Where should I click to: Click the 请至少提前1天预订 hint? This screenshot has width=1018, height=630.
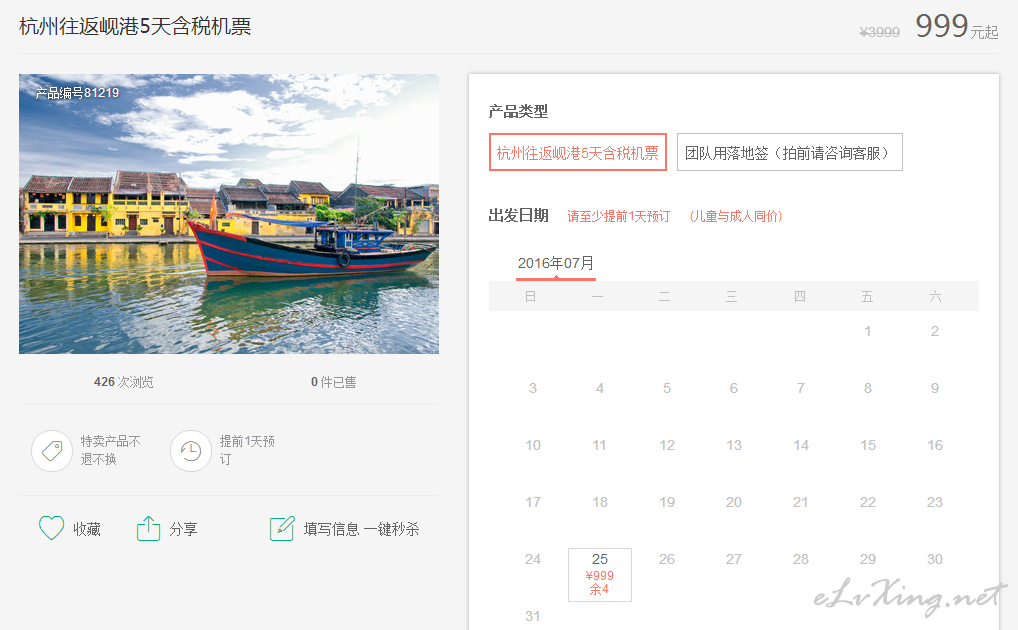pos(618,216)
